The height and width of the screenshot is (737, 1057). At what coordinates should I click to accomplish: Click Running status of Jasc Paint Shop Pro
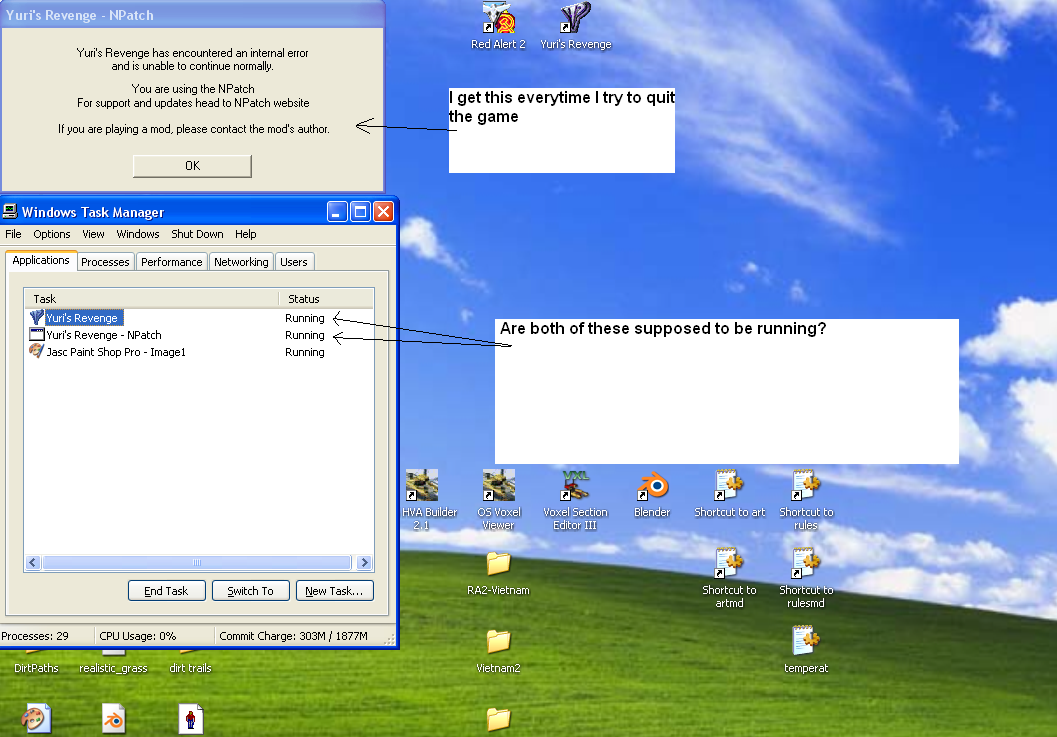tap(305, 352)
